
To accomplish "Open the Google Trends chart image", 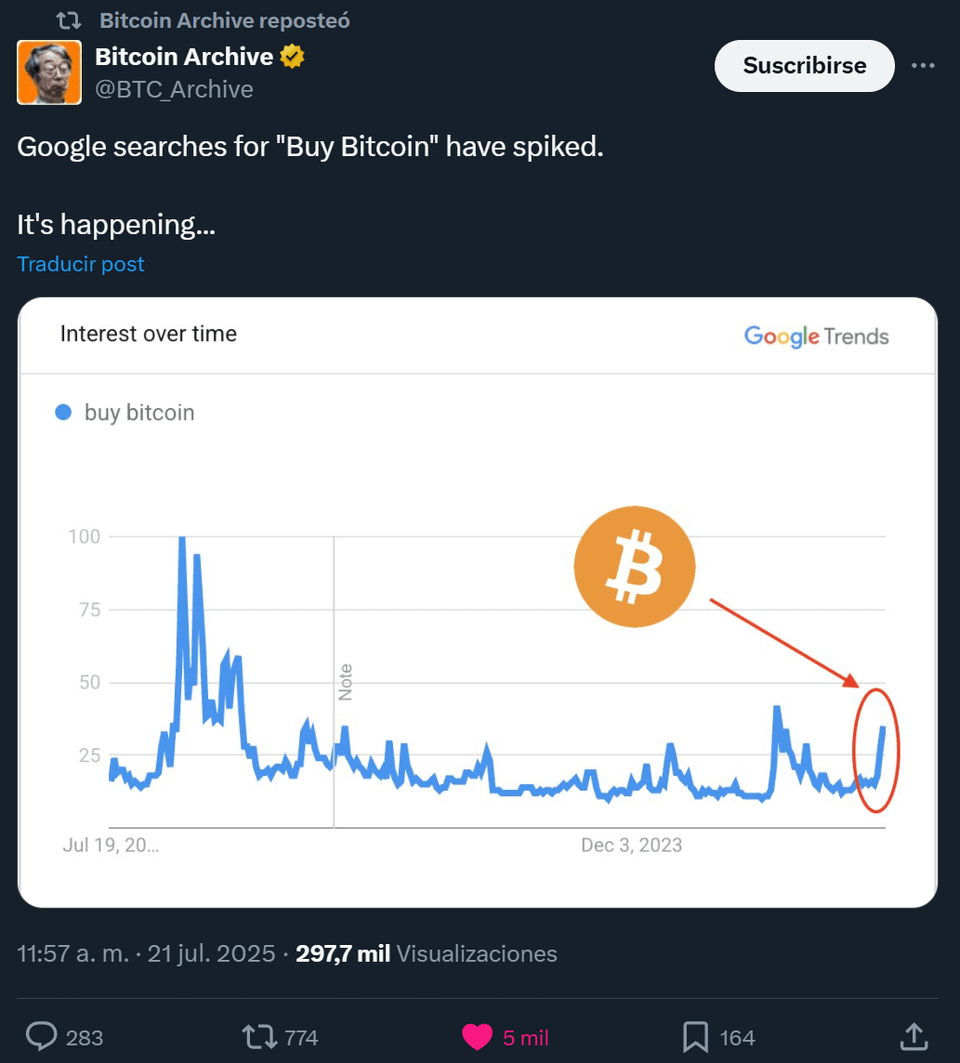I will (x=477, y=602).
